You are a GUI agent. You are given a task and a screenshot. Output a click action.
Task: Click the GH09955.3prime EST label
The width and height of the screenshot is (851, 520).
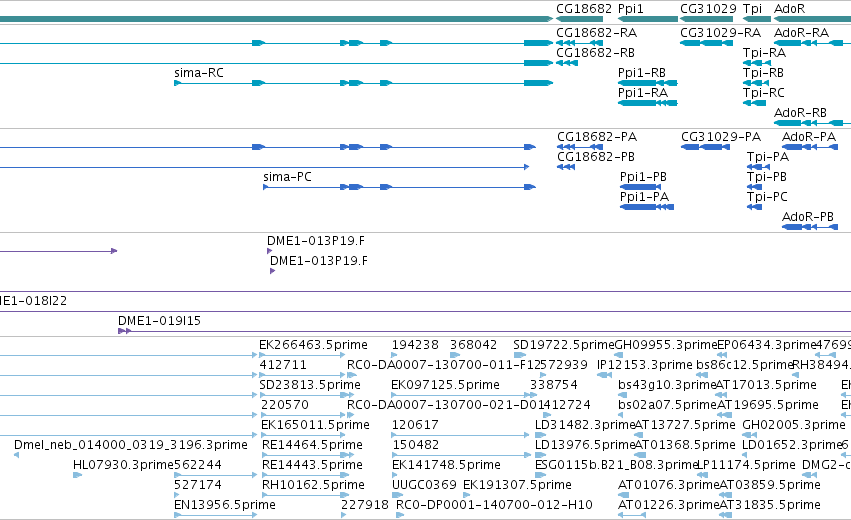(x=666, y=345)
